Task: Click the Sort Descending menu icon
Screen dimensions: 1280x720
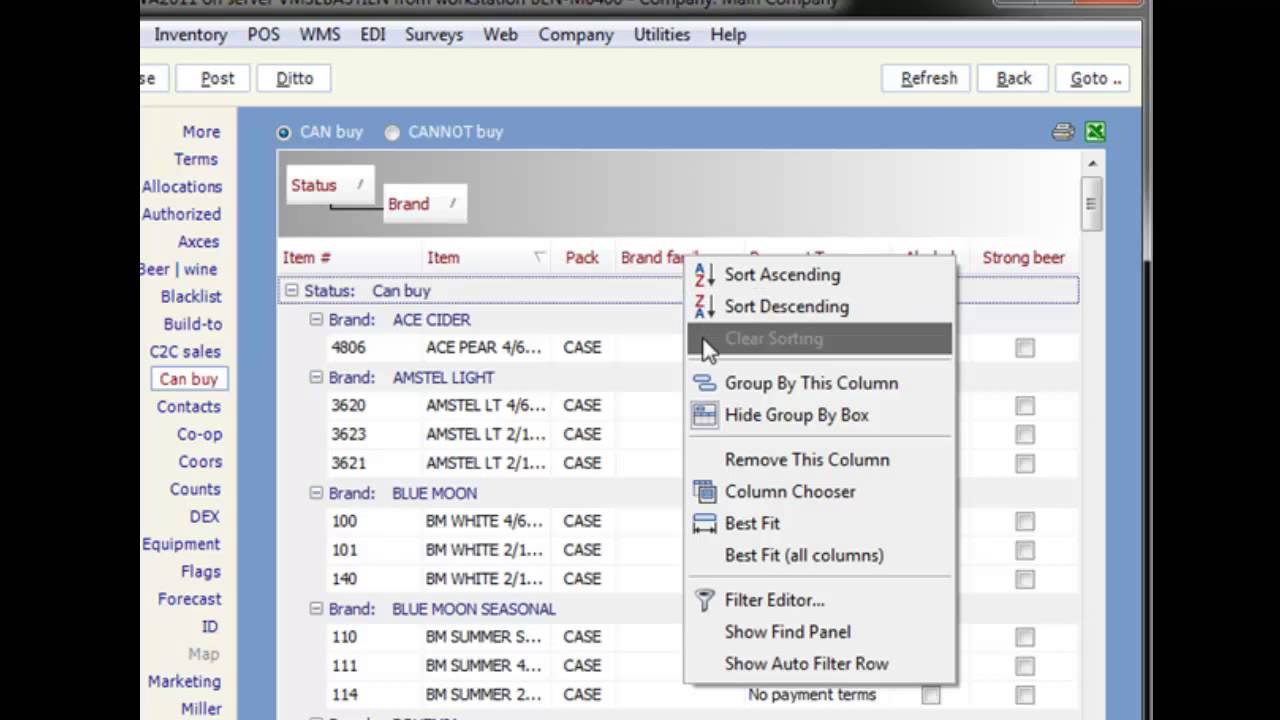Action: [705, 307]
